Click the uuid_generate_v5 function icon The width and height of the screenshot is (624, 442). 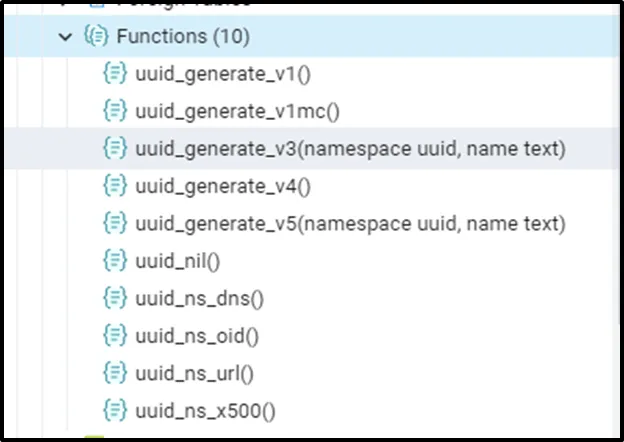(115, 223)
